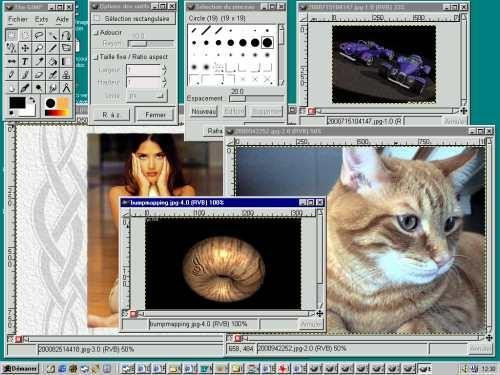Open image menu arrow in cat window
500x375 pixels.
pos(230,142)
